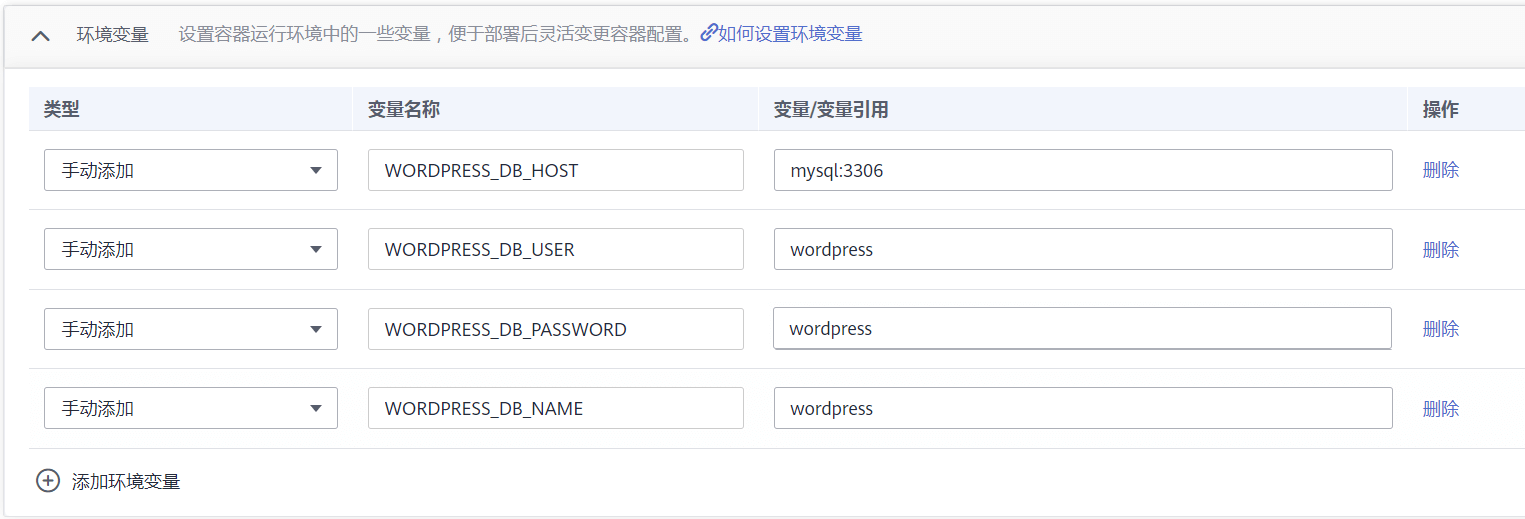Click the 类型 column header
Screen dimensions: 1525x519
62,109
